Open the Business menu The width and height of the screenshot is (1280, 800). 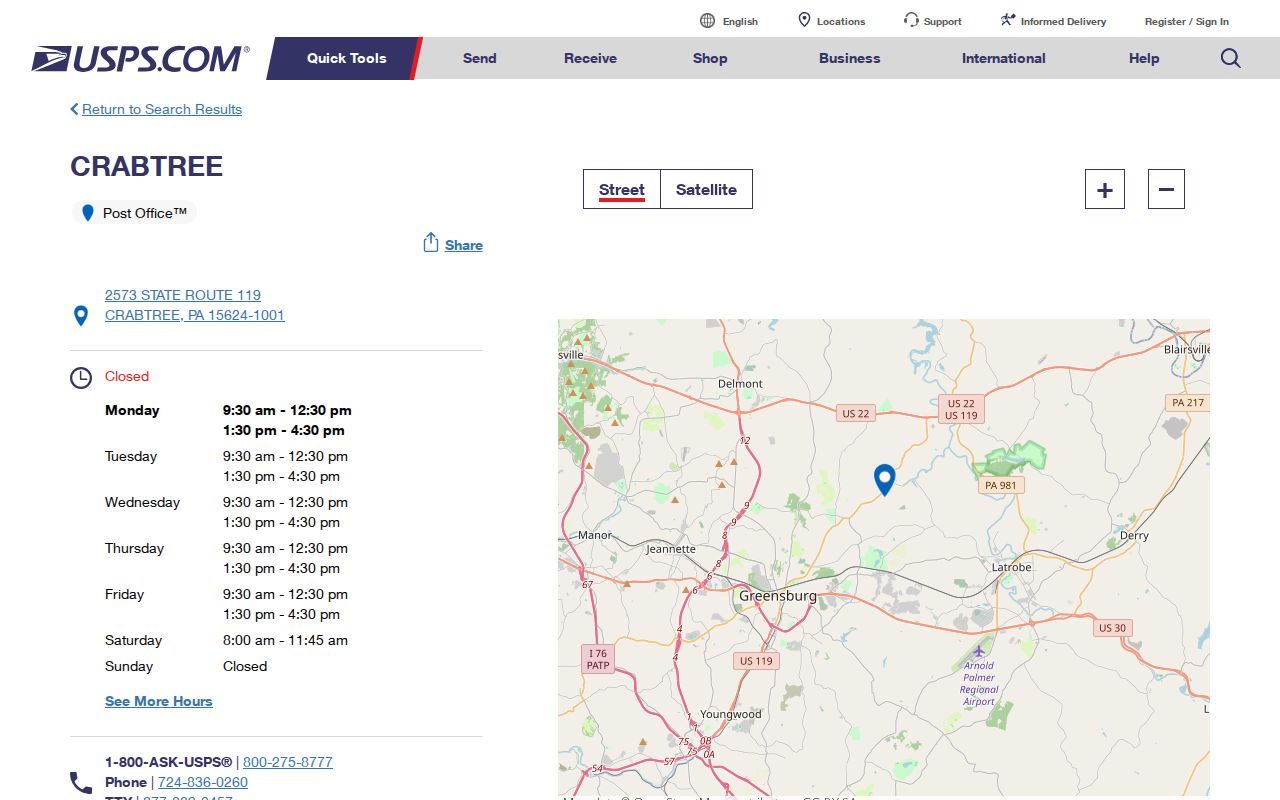click(x=850, y=58)
